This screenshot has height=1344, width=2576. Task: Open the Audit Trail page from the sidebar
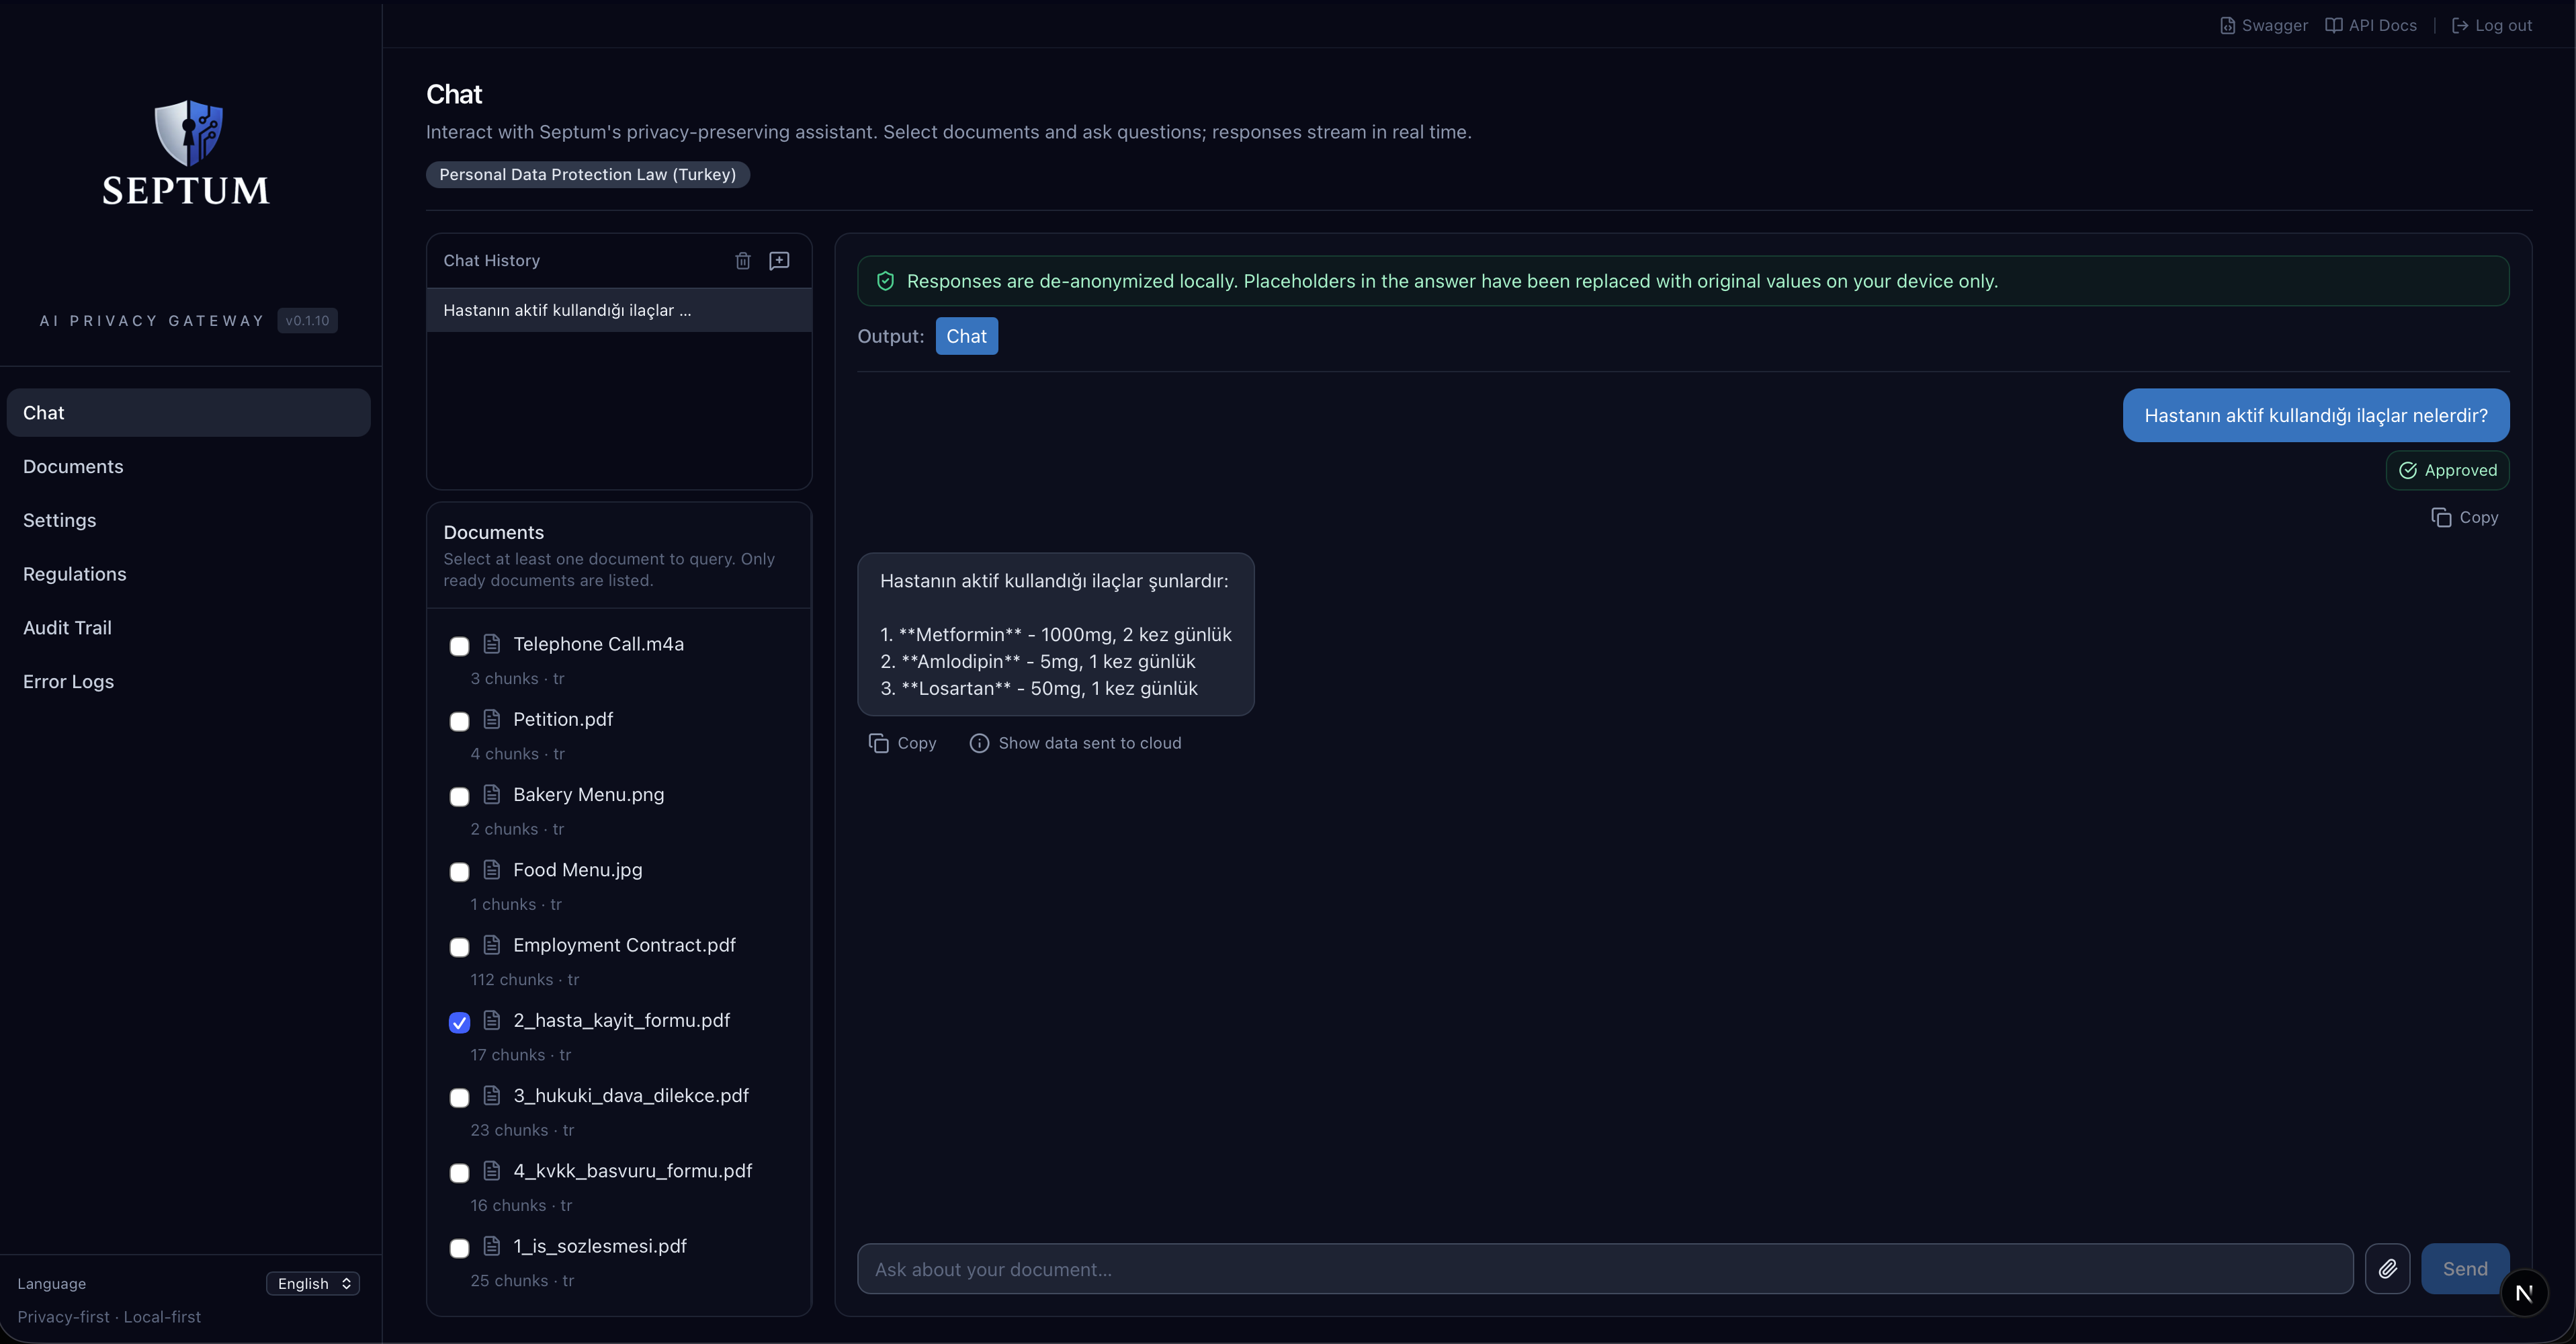(x=67, y=628)
